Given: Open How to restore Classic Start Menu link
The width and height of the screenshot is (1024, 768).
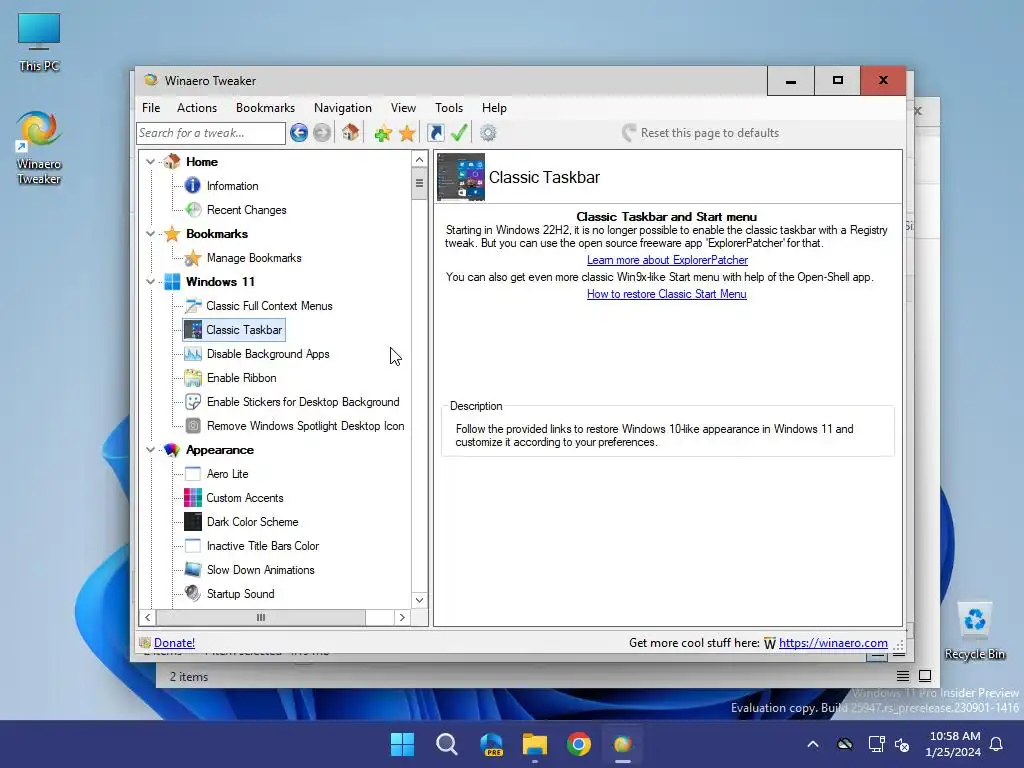Looking at the screenshot, I should click(x=666, y=294).
